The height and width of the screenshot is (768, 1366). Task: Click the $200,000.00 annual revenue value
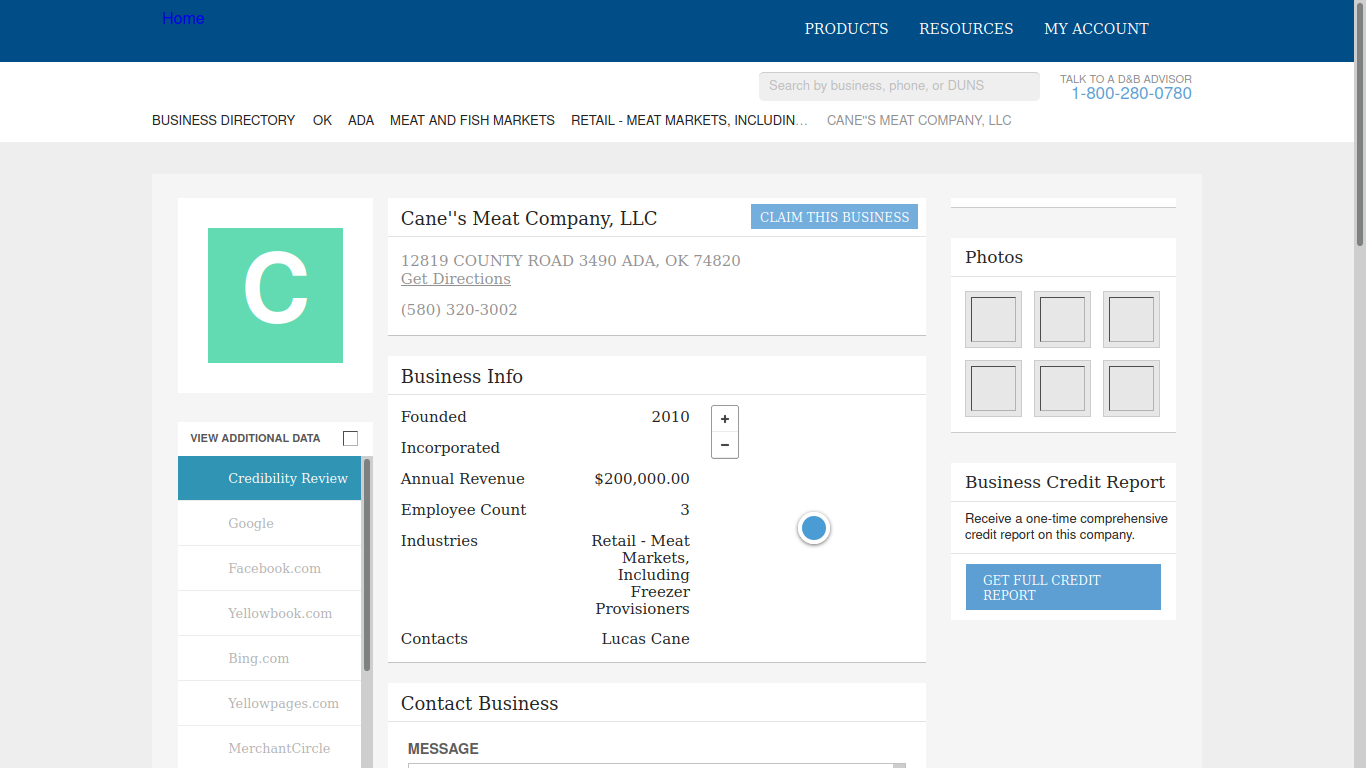pos(642,479)
